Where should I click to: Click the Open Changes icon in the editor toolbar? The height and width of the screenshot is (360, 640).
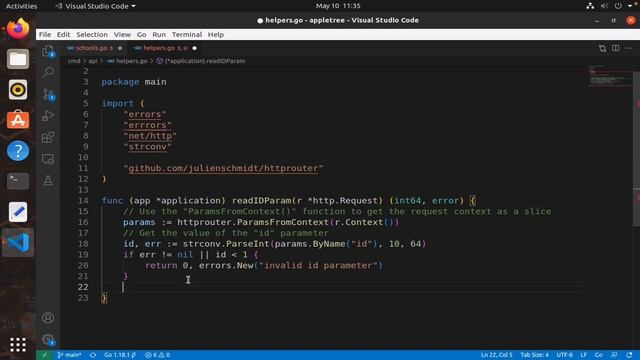pyautogui.click(x=602, y=48)
